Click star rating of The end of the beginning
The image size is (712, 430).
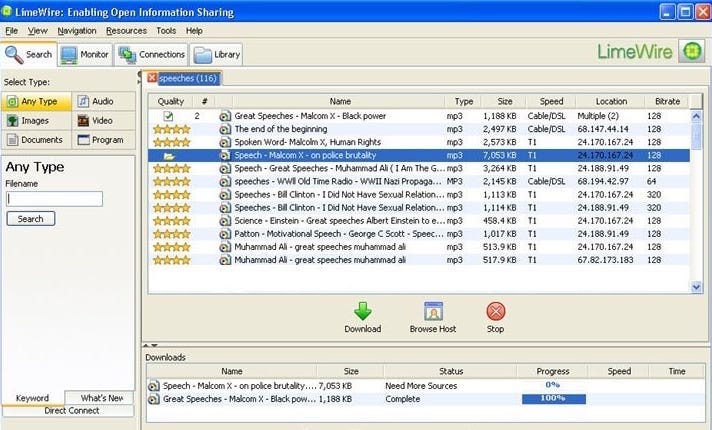[172, 129]
